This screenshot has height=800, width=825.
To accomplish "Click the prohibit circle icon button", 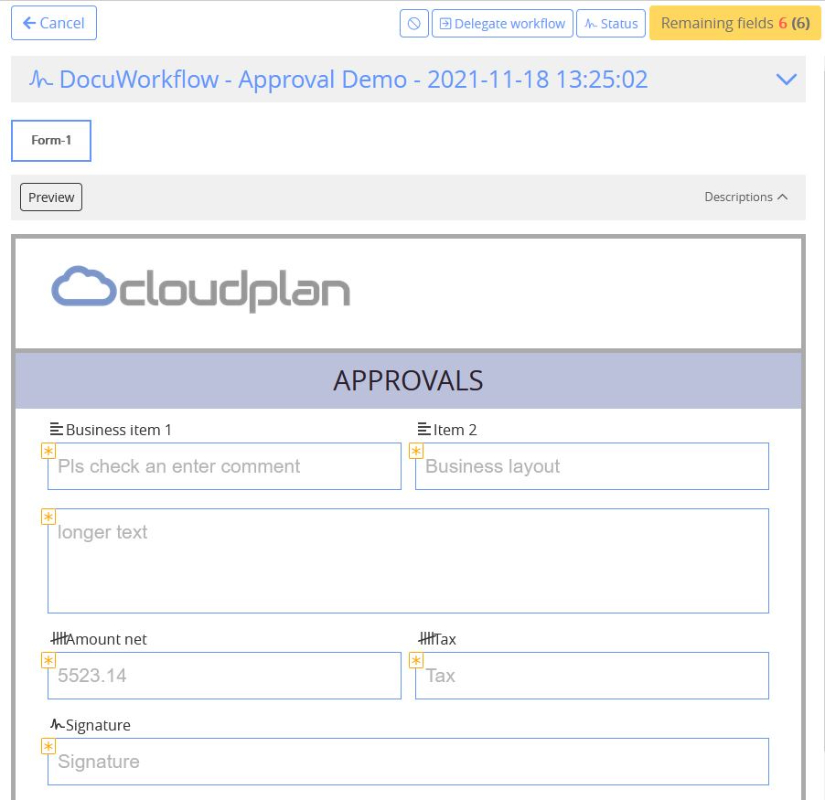I will point(414,24).
